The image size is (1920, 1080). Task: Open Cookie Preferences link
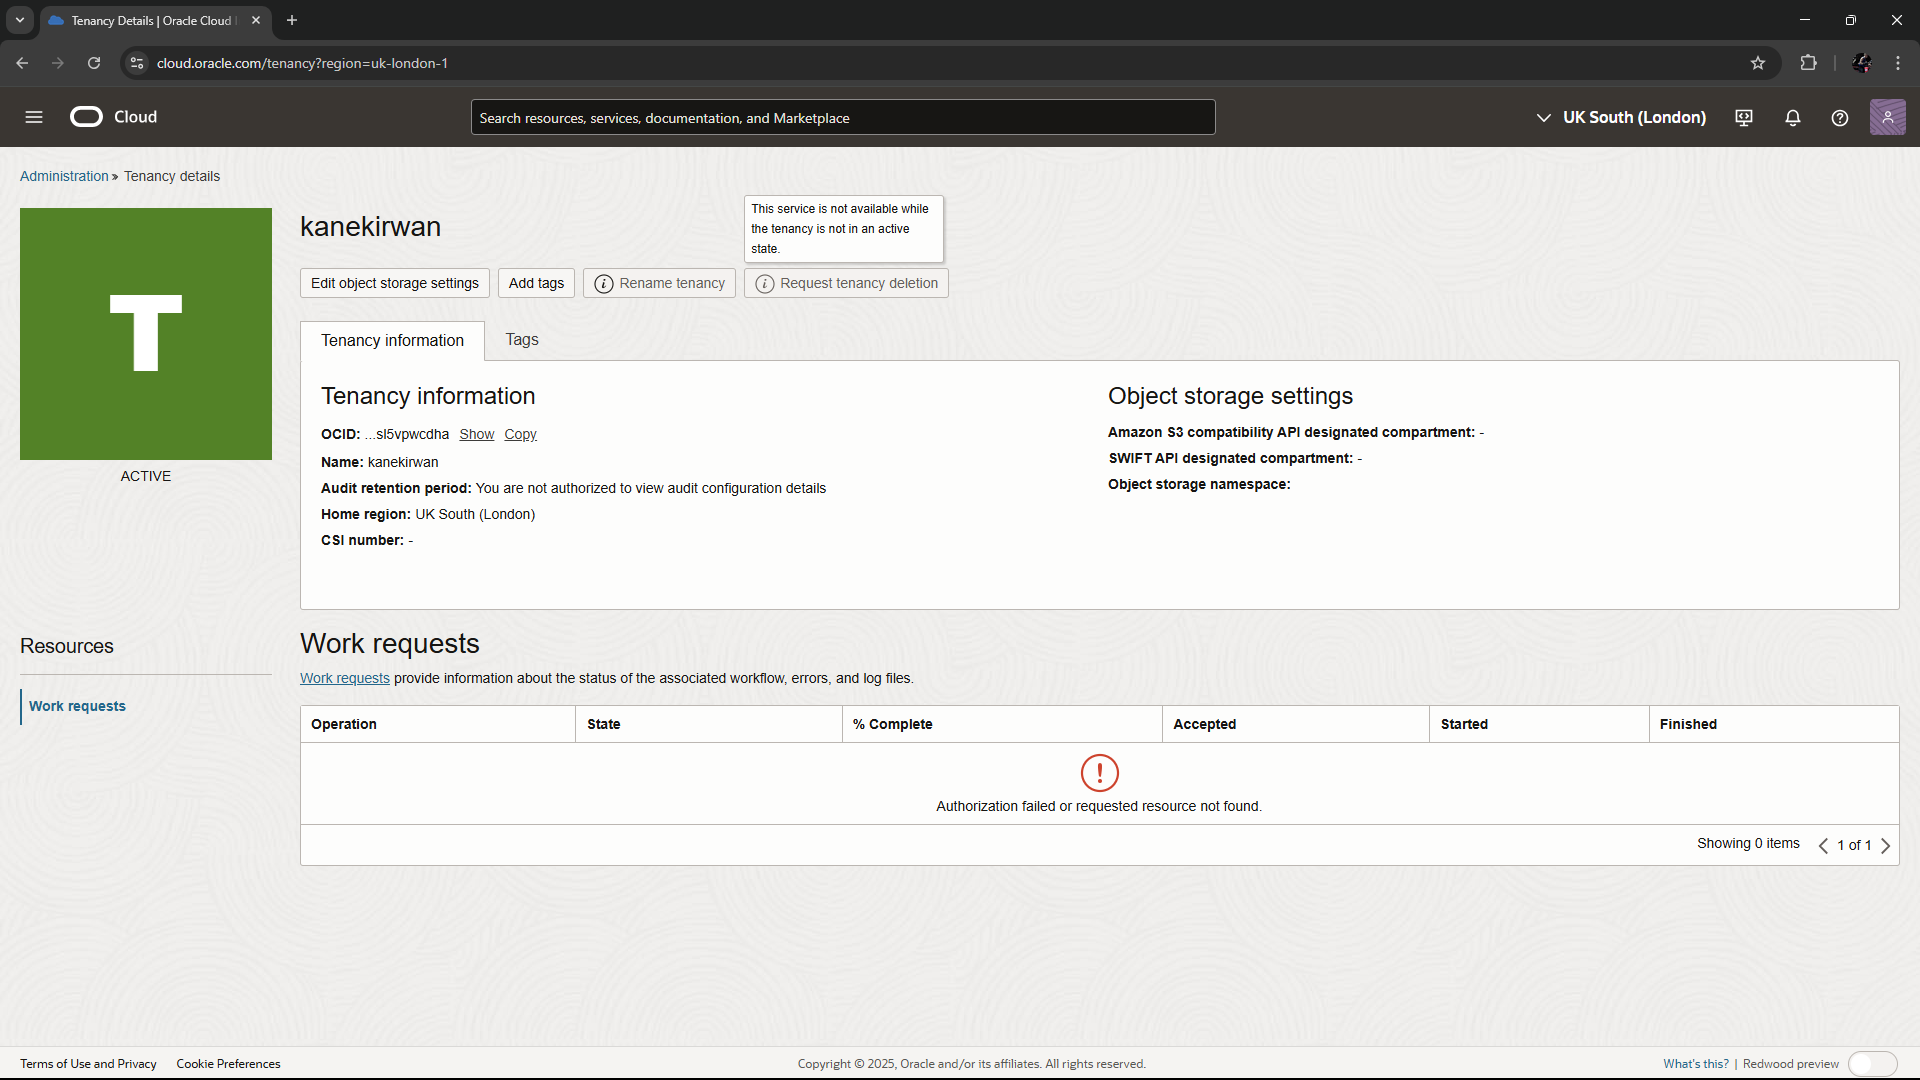[x=228, y=1064]
